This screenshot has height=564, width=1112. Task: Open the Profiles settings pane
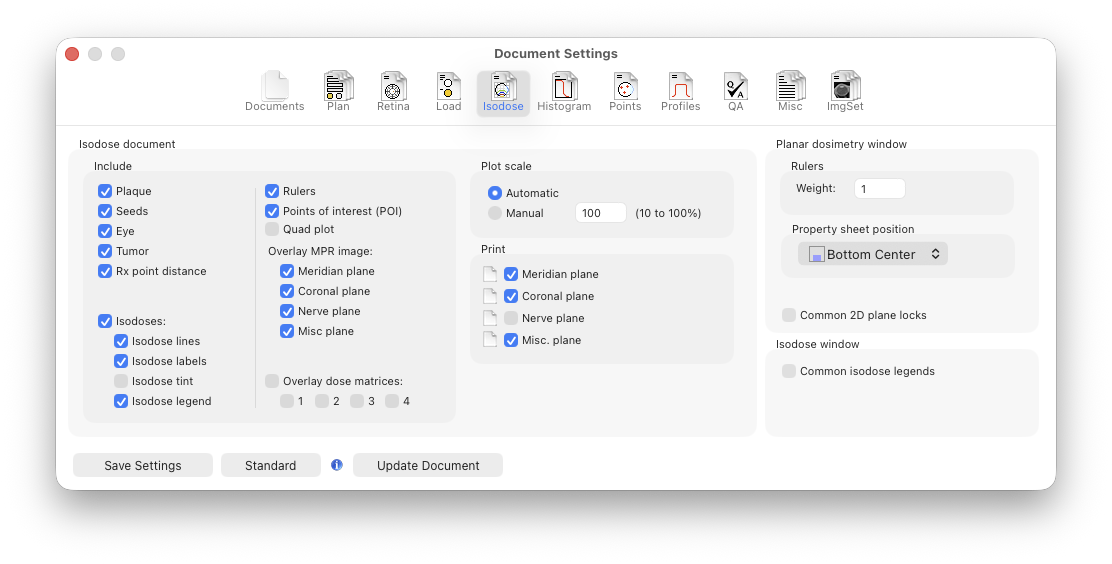click(x=681, y=92)
